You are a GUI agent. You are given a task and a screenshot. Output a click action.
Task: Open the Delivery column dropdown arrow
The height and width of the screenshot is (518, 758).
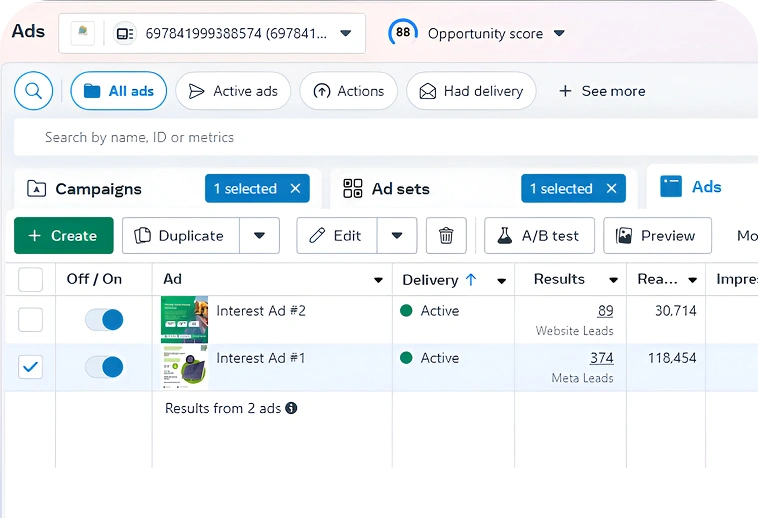click(x=502, y=281)
